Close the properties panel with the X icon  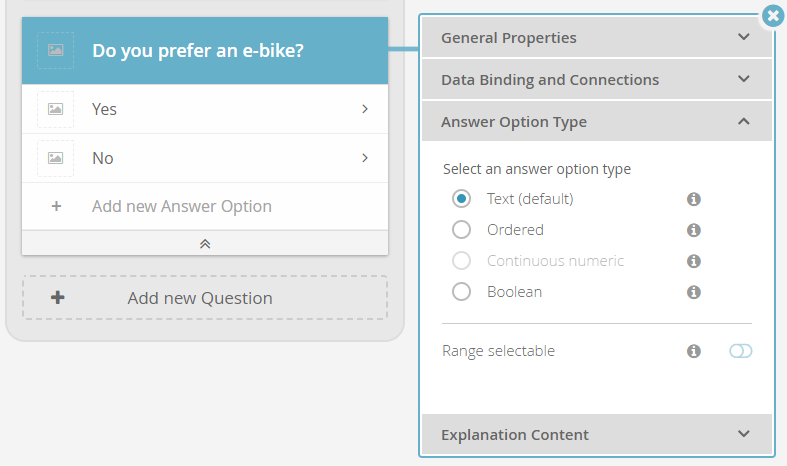pos(773,16)
